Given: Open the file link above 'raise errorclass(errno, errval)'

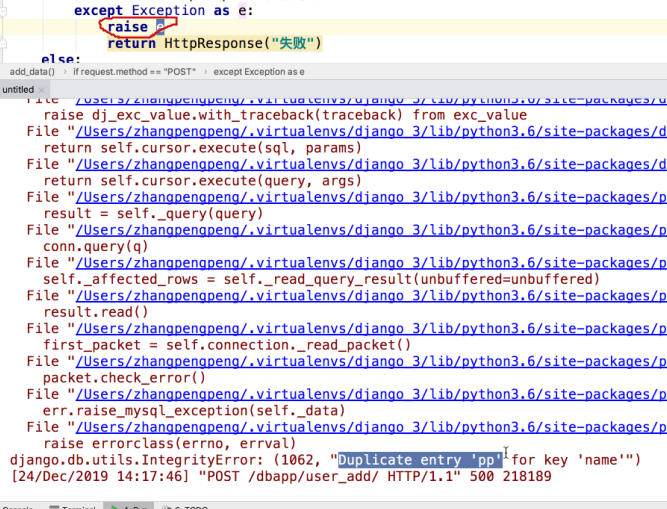Looking at the screenshot, I should [x=371, y=427].
